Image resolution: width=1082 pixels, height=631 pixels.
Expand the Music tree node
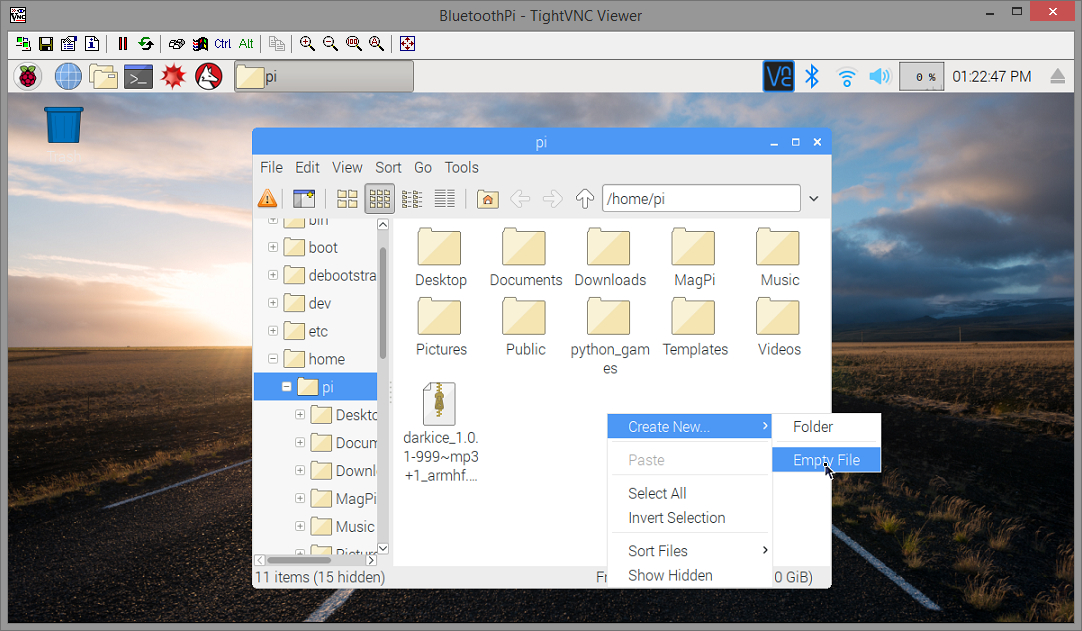299,526
